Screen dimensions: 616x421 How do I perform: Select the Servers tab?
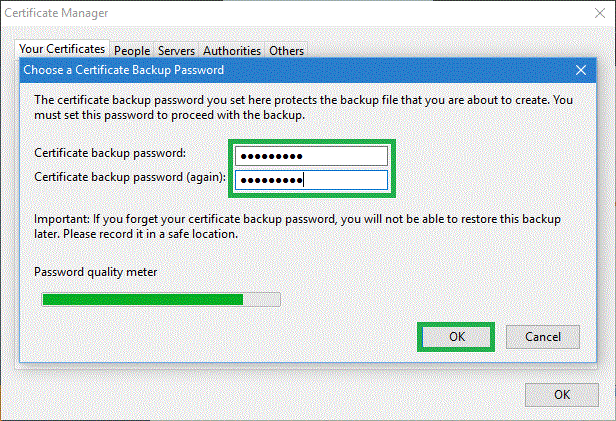176,50
